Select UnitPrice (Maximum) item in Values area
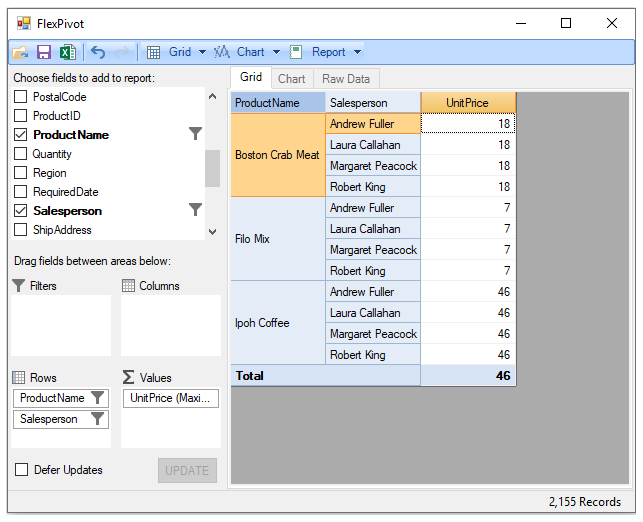643x522 pixels. (x=171, y=398)
